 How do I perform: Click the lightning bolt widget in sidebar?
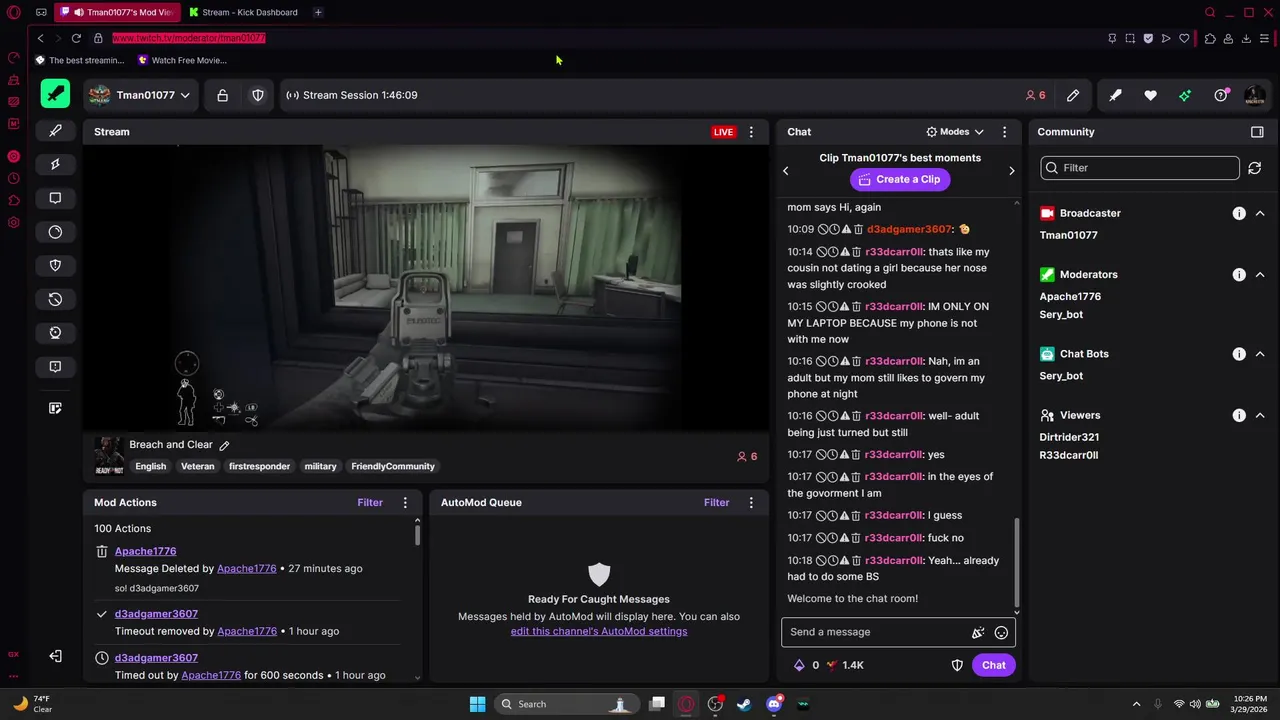pyautogui.click(x=55, y=164)
